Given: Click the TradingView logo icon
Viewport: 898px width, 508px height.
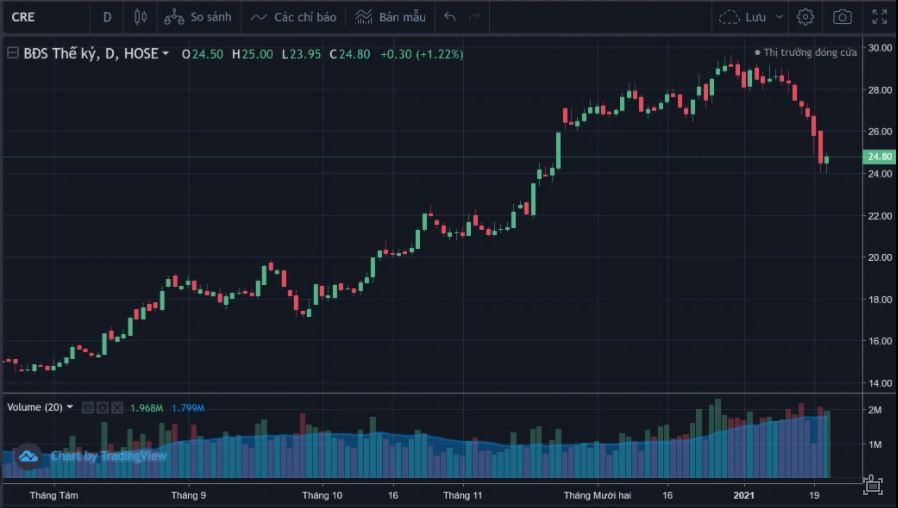Looking at the screenshot, I should tap(28, 456).
